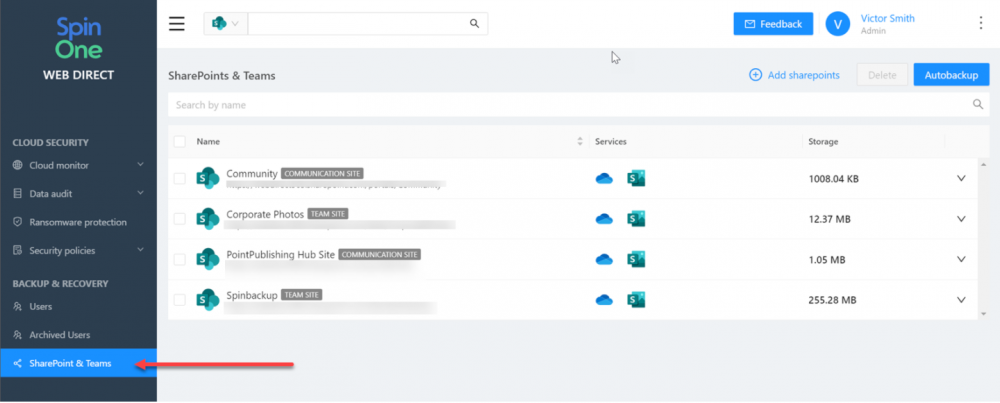The height and width of the screenshot is (403, 1000).
Task: Click the PointPublishing Hub Site SharePoint icon
Action: (207, 260)
